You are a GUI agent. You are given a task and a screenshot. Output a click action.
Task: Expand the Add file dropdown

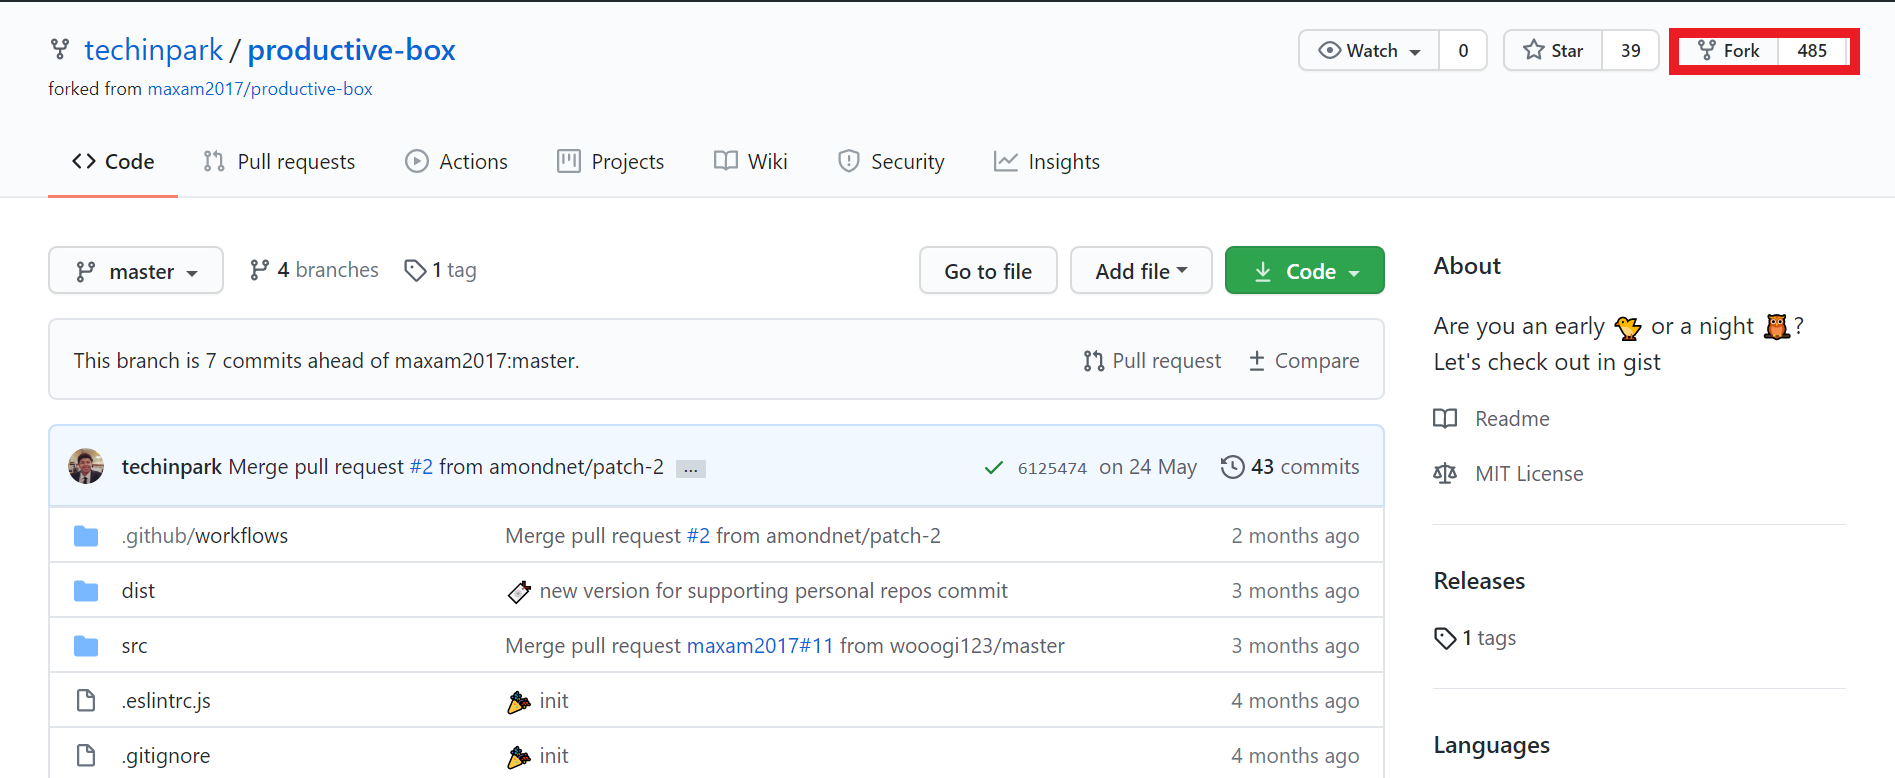[1141, 271]
